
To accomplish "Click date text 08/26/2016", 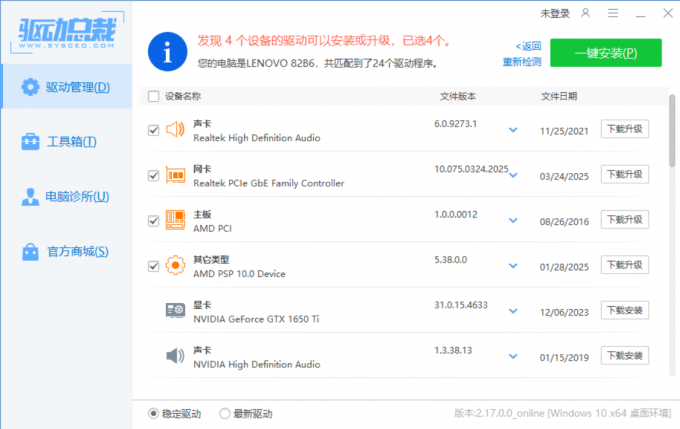I will pos(564,222).
